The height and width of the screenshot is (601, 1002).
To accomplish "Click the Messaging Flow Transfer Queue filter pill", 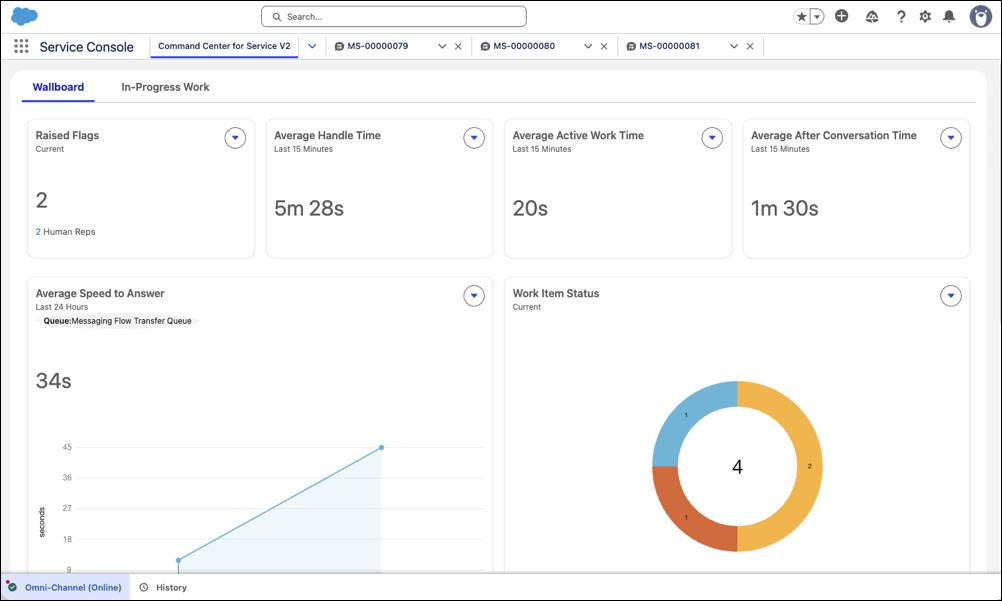I will click(118, 321).
